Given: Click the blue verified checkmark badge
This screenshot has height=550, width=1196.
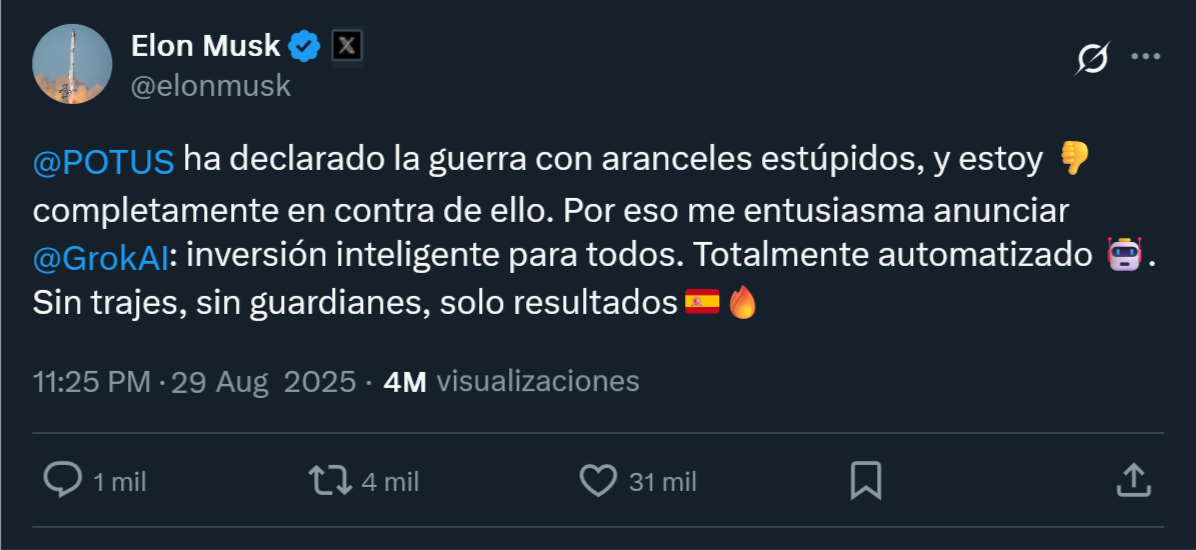Looking at the screenshot, I should pyautogui.click(x=304, y=45).
